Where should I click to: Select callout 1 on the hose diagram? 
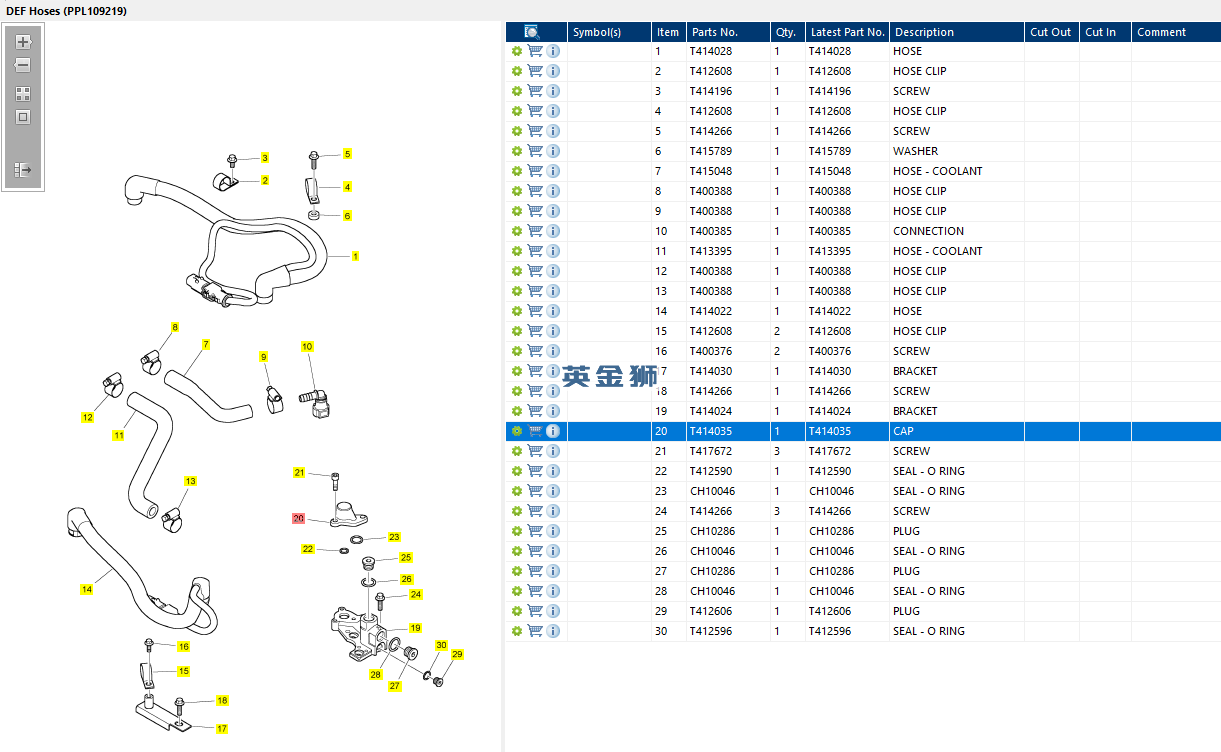coord(355,257)
